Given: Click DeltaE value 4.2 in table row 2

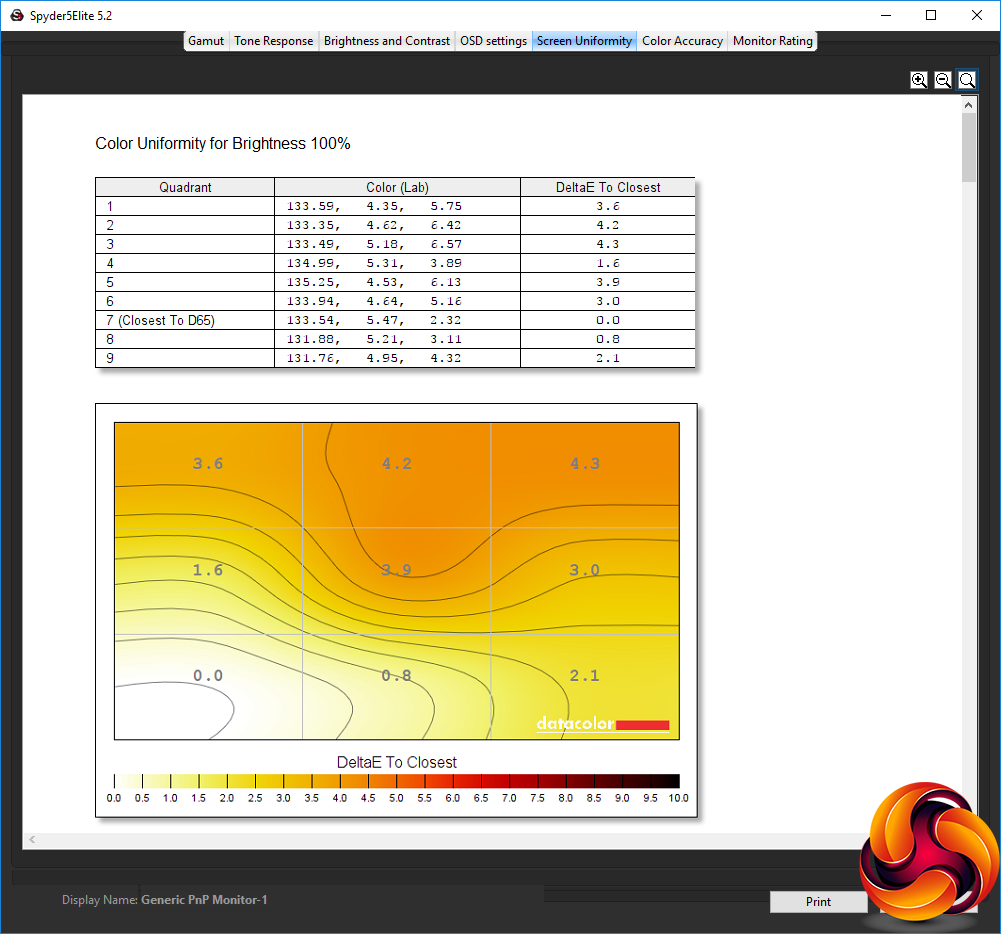Looking at the screenshot, I should click(x=608, y=225).
